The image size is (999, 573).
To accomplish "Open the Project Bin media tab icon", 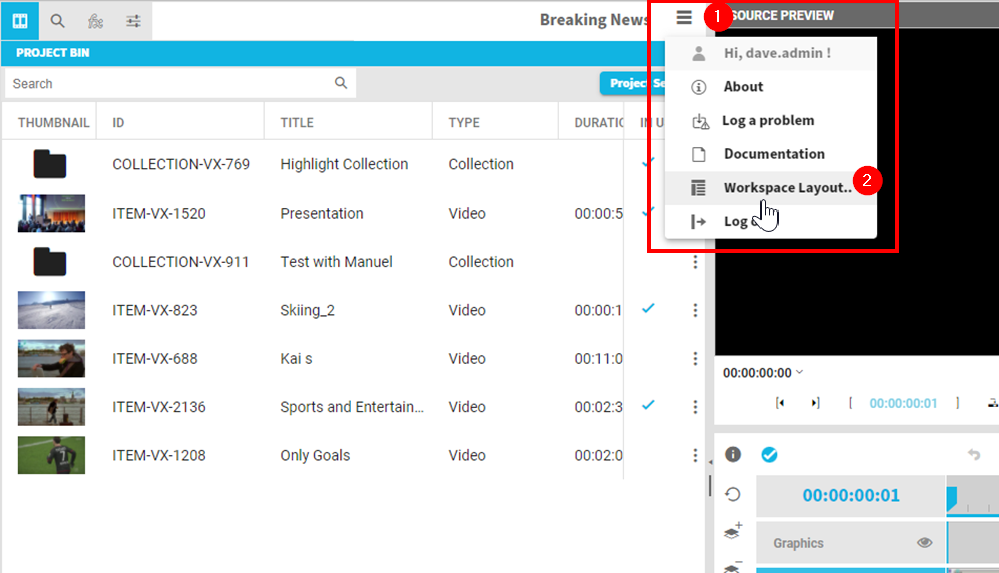I will [x=20, y=20].
